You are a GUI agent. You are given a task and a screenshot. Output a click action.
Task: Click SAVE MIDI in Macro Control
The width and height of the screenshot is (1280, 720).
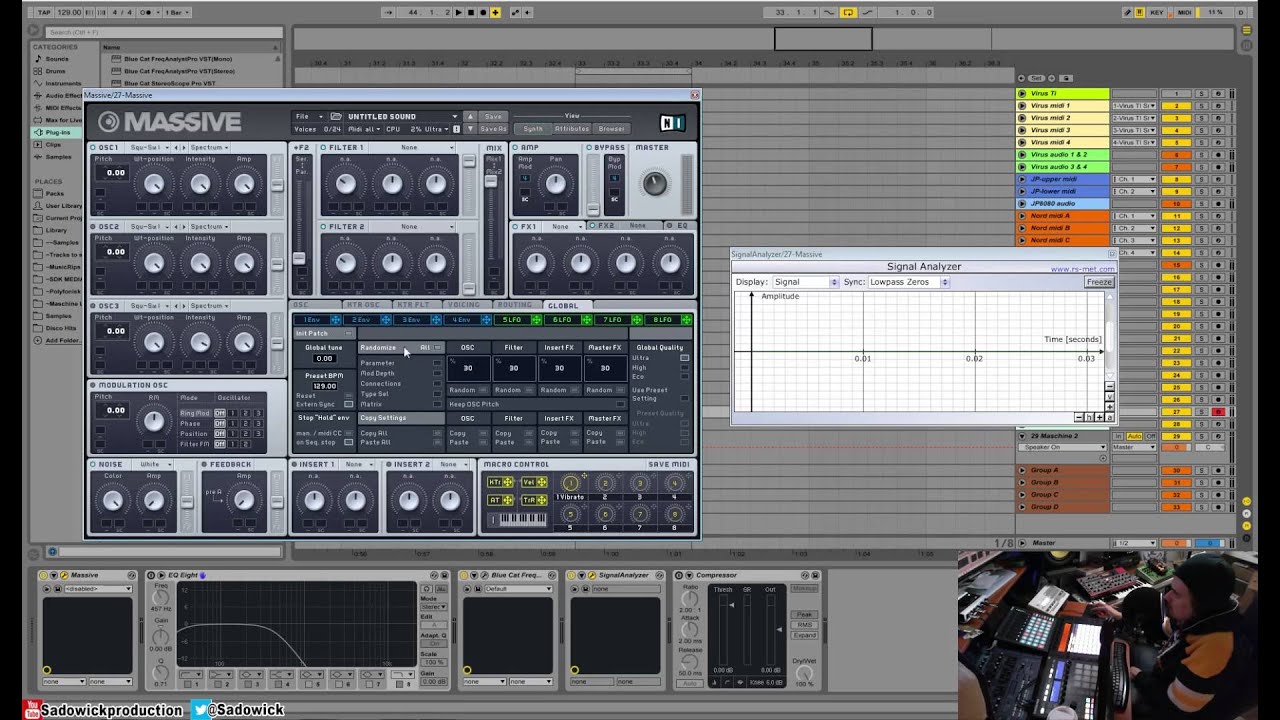point(668,464)
